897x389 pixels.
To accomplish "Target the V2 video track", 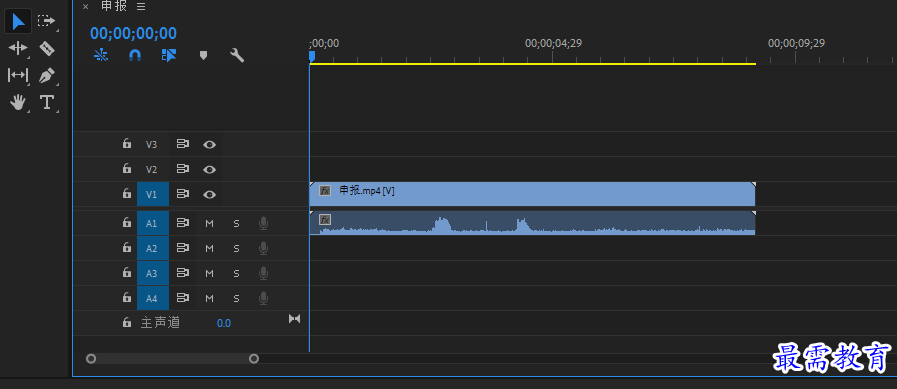I will click(x=151, y=169).
